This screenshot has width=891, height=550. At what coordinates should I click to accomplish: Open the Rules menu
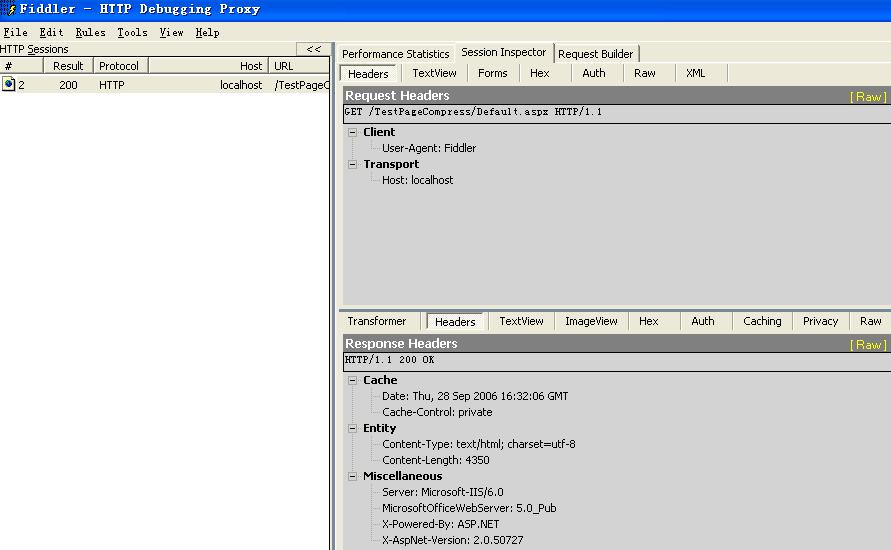(90, 32)
